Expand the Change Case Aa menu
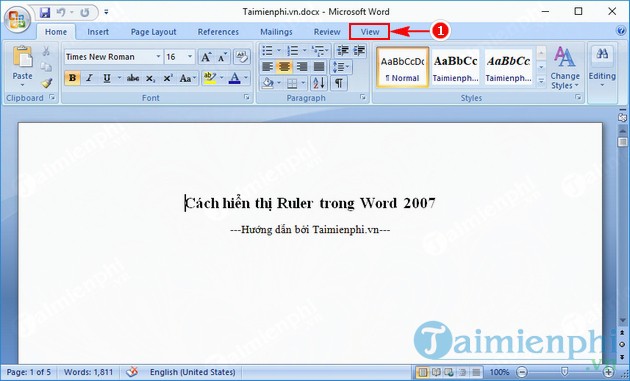The width and height of the screenshot is (630, 381). 188,78
